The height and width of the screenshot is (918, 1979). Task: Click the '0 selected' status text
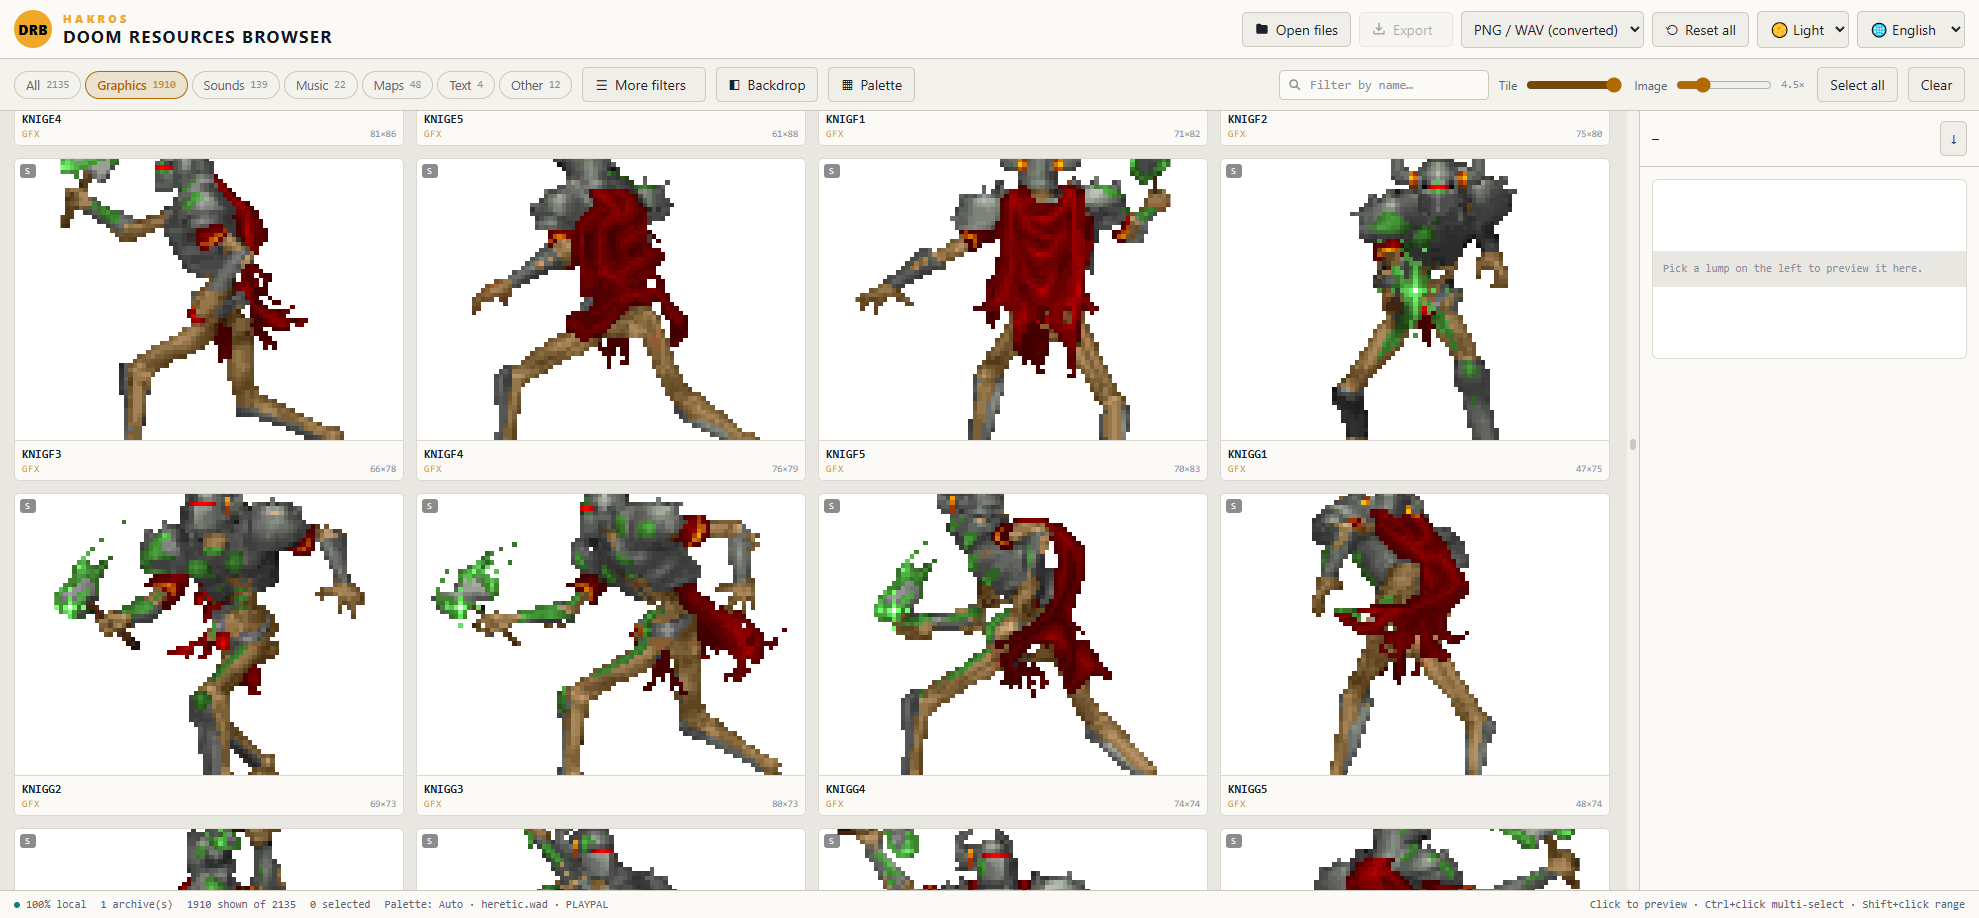click(340, 904)
